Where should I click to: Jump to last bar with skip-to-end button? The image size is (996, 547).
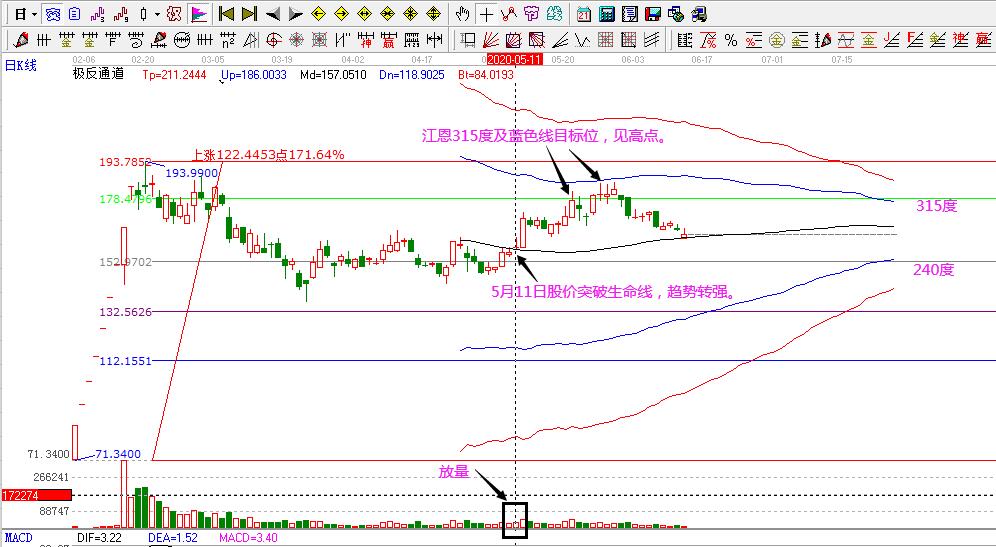point(249,14)
